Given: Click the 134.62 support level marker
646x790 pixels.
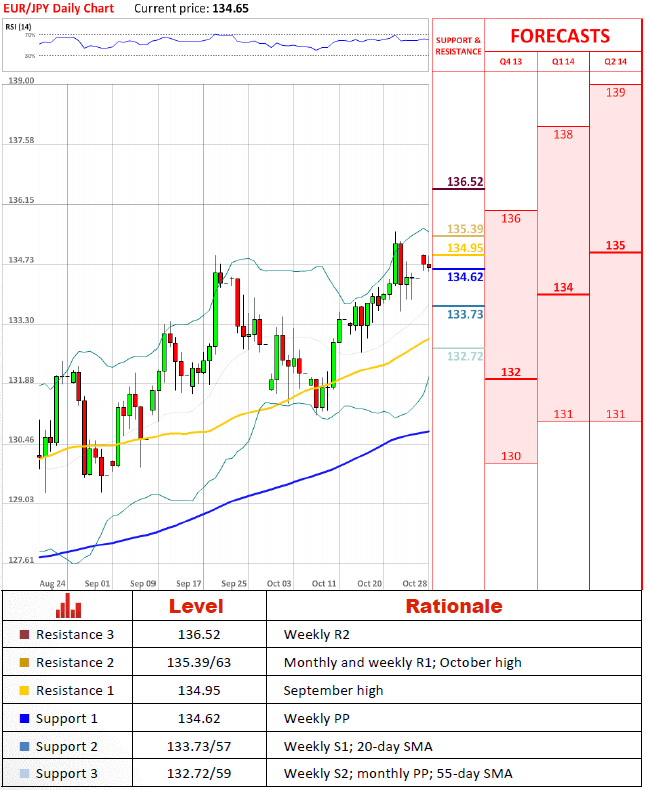Looking at the screenshot, I should pos(465,277).
